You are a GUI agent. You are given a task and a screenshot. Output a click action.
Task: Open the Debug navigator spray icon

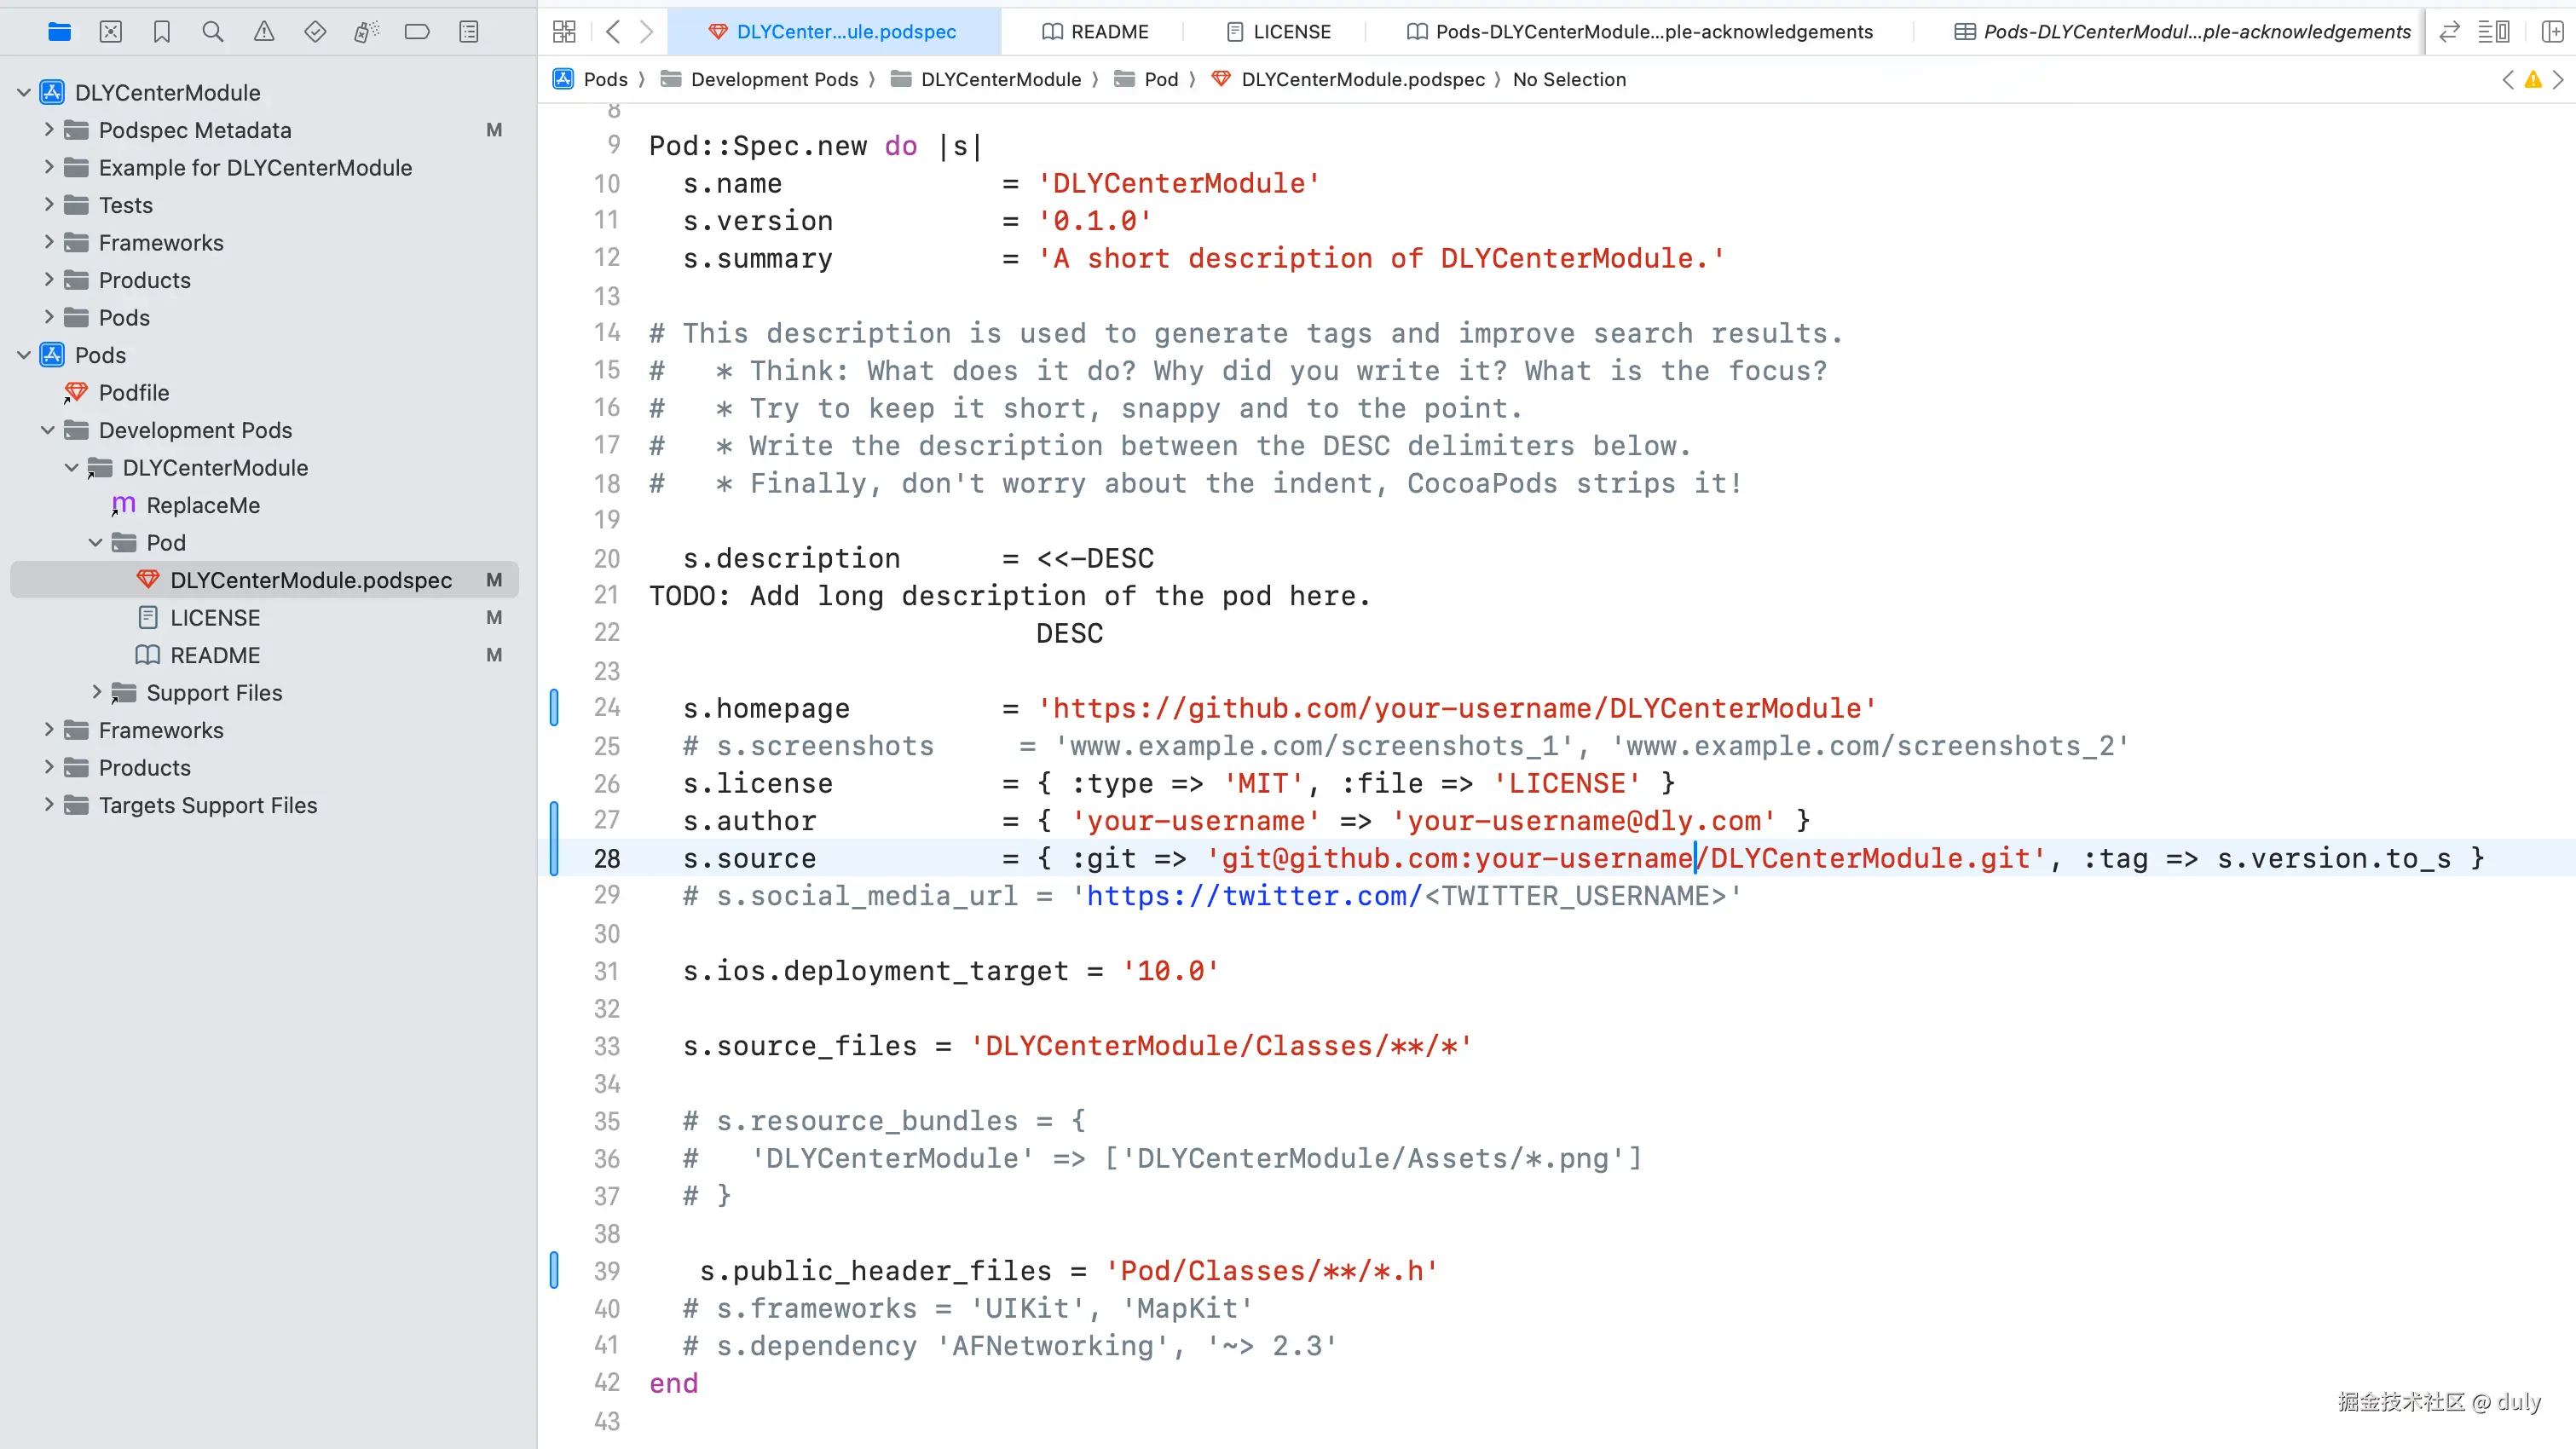click(366, 32)
